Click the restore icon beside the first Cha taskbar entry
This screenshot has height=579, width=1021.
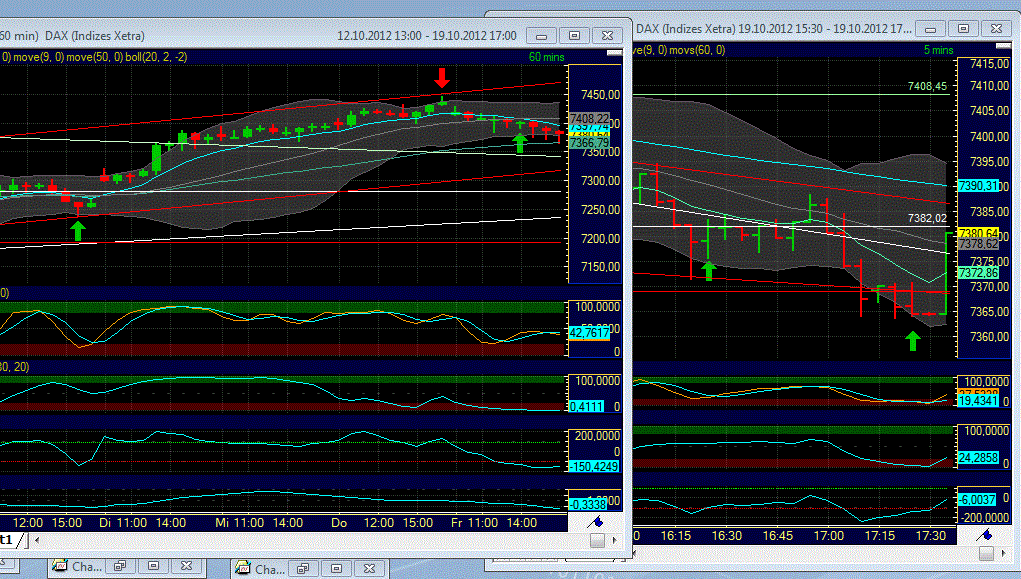point(120,566)
